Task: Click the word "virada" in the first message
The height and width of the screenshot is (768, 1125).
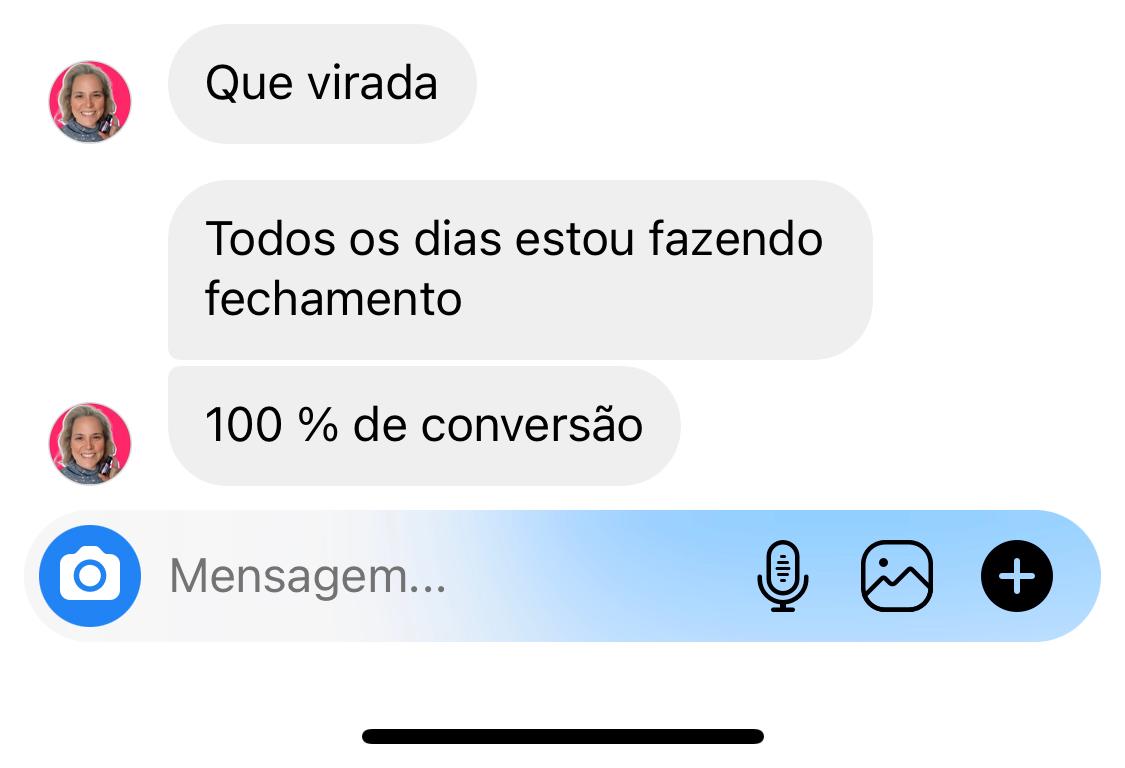Action: pyautogui.click(x=372, y=83)
